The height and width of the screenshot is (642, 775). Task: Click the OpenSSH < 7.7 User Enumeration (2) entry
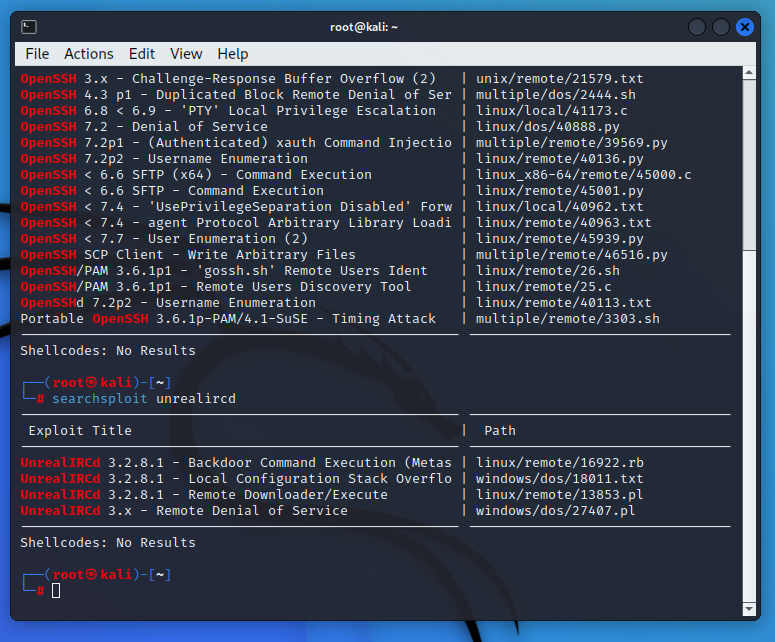tap(164, 239)
